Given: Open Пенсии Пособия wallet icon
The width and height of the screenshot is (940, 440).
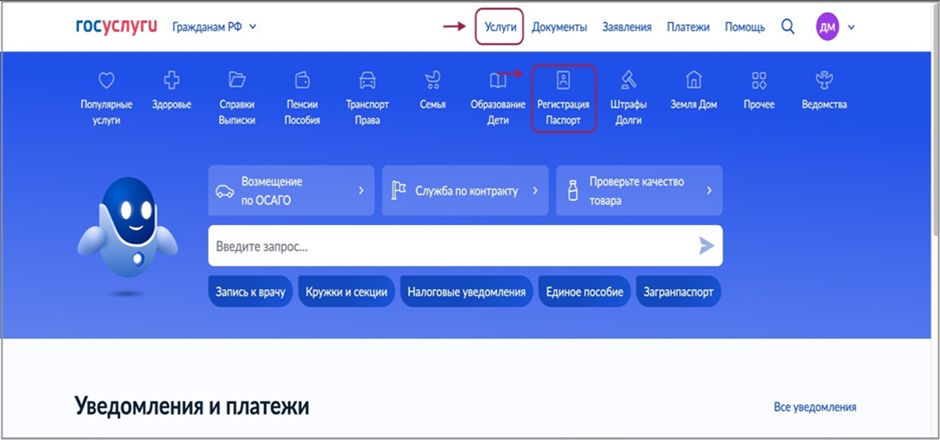Looking at the screenshot, I should pyautogui.click(x=302, y=80).
